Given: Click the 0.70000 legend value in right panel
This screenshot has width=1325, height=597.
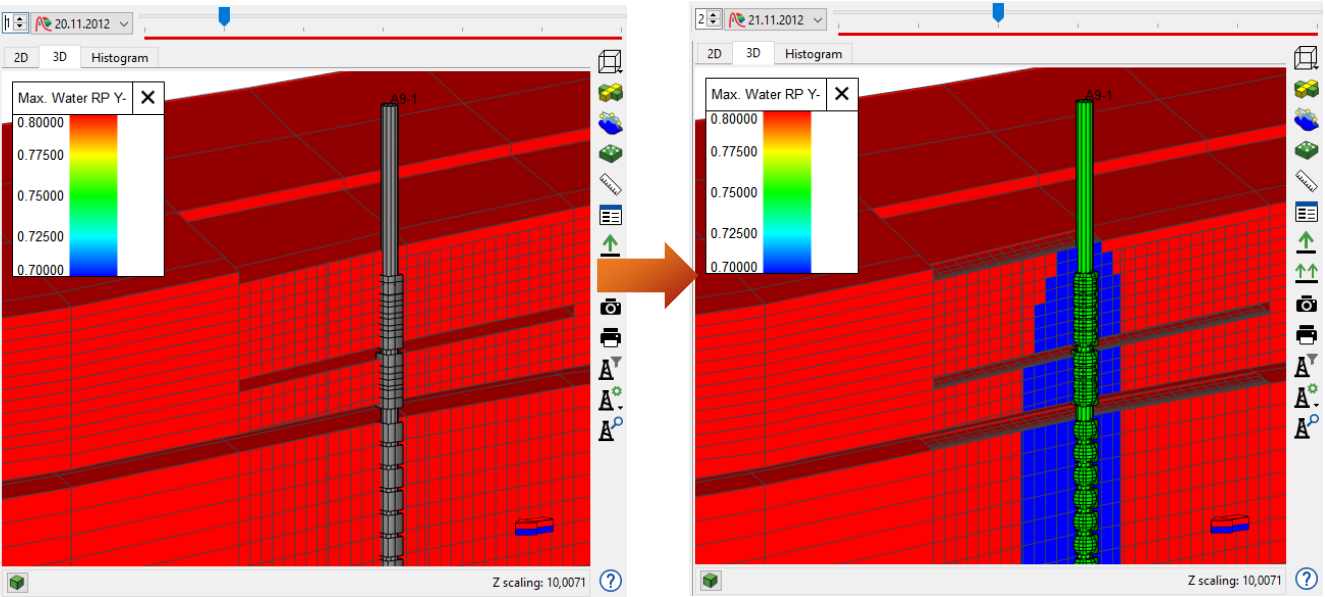Looking at the screenshot, I should (x=733, y=267).
